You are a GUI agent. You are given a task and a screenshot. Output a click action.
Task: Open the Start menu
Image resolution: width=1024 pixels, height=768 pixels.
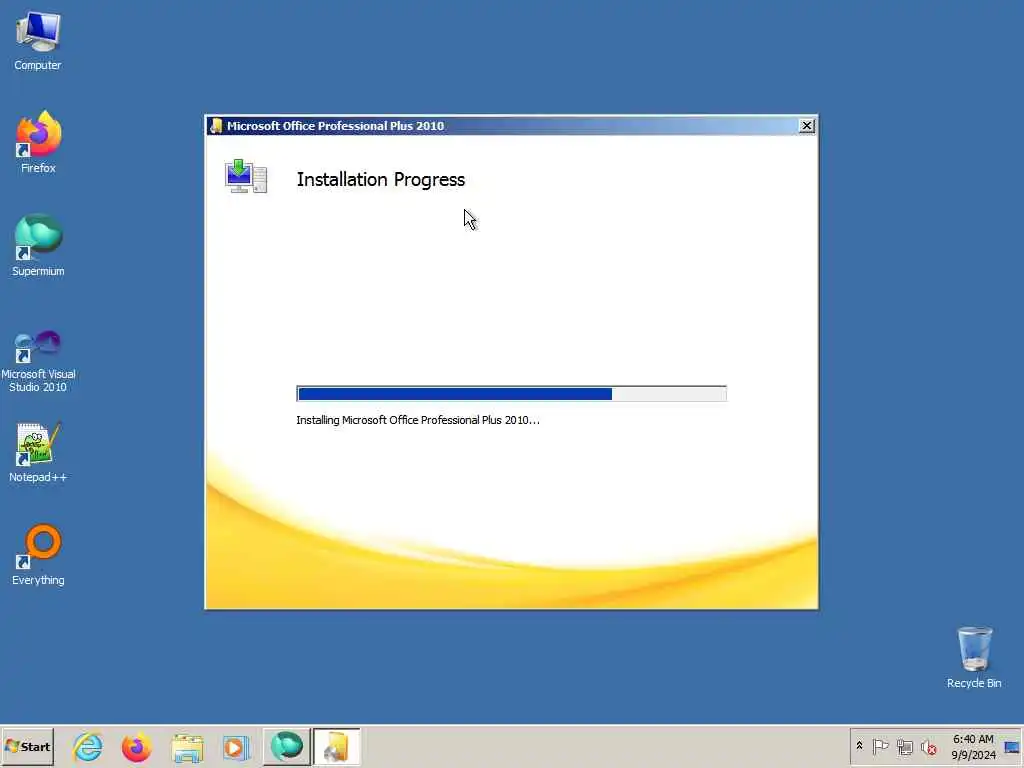[27, 746]
